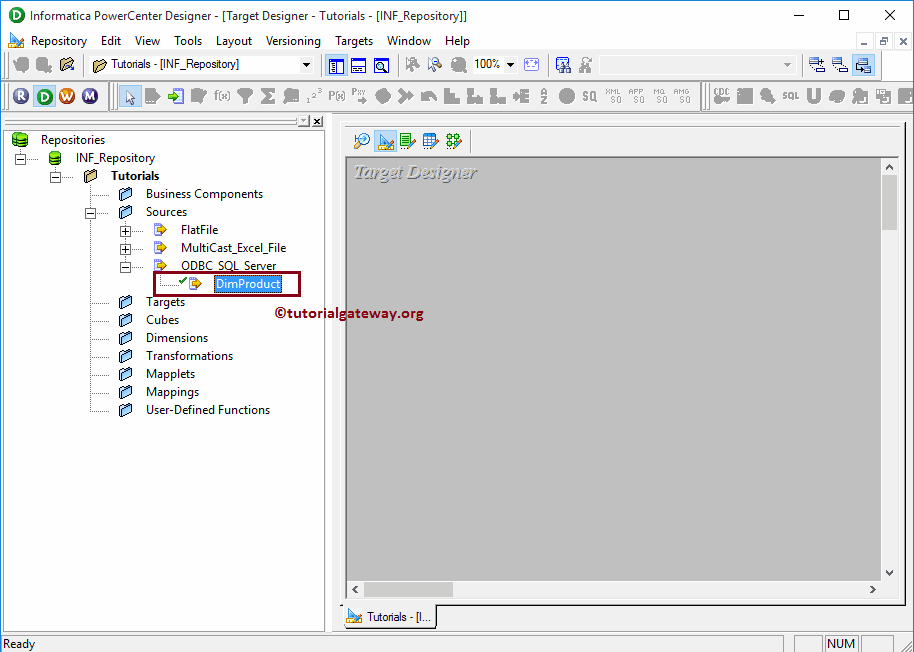This screenshot has height=652, width=914.
Task: Open Workflow Monitor via M icon
Action: coord(91,95)
